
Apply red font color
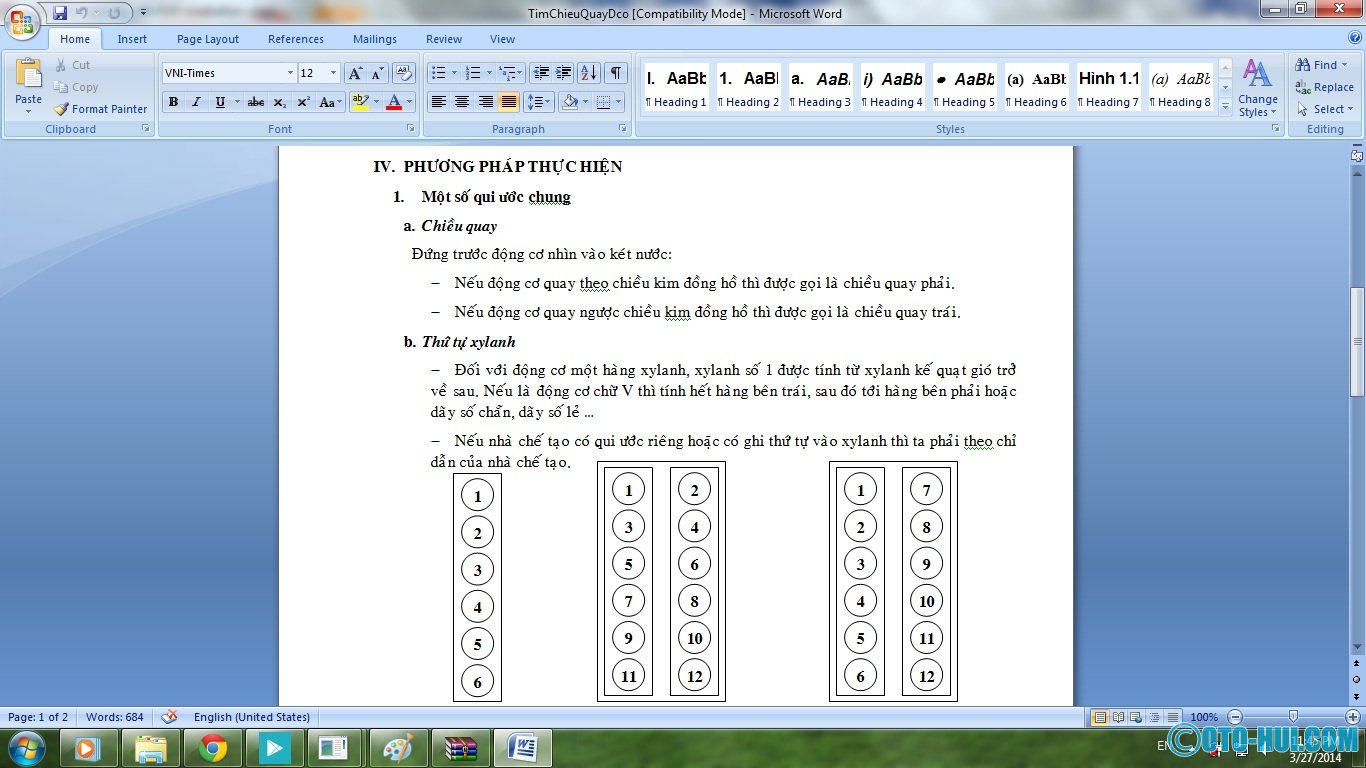click(x=394, y=102)
